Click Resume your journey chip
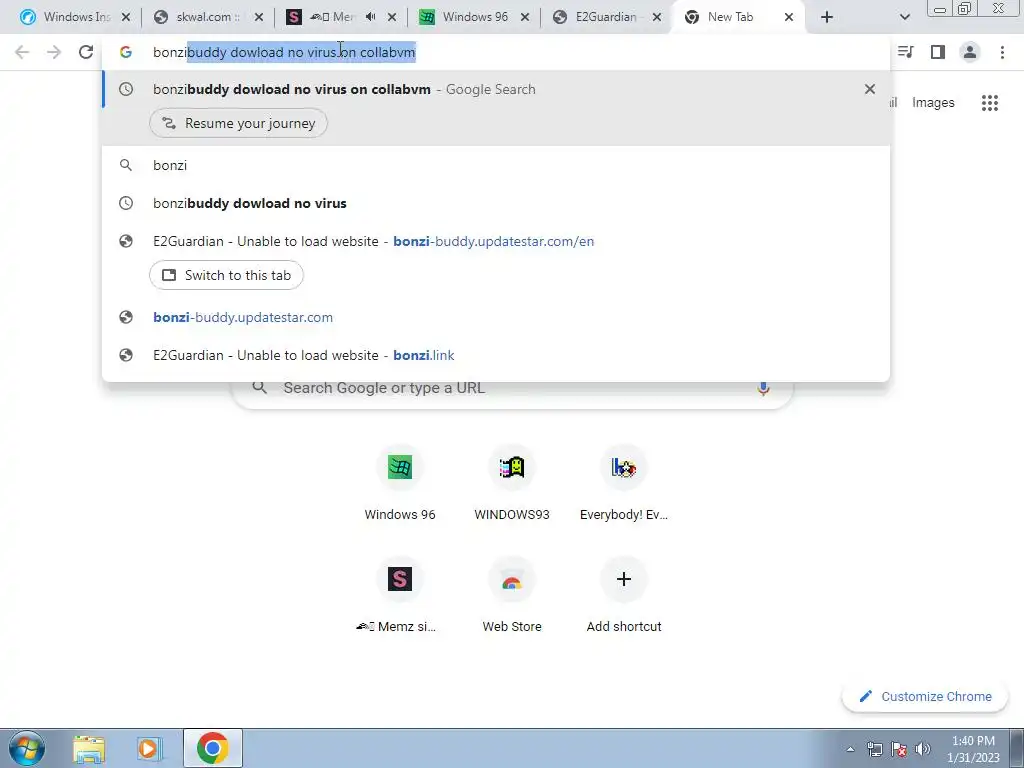The width and height of the screenshot is (1024, 768). [x=238, y=123]
